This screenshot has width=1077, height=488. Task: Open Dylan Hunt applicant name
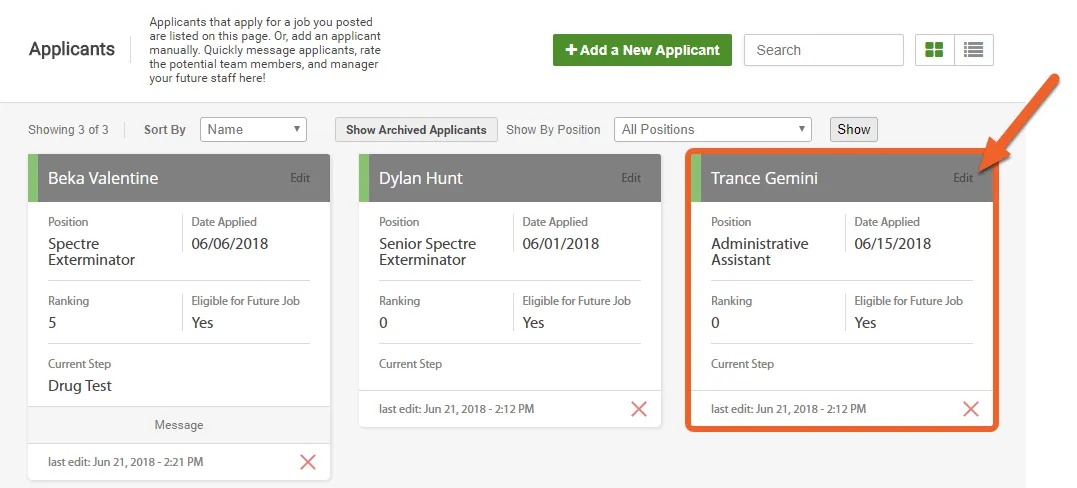tap(421, 178)
